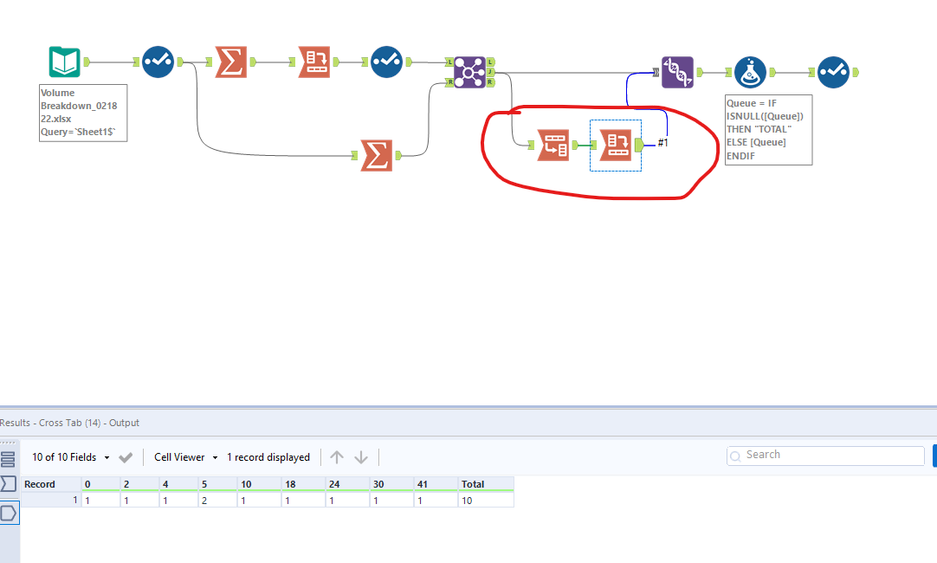Select the Join tool

coord(470,72)
